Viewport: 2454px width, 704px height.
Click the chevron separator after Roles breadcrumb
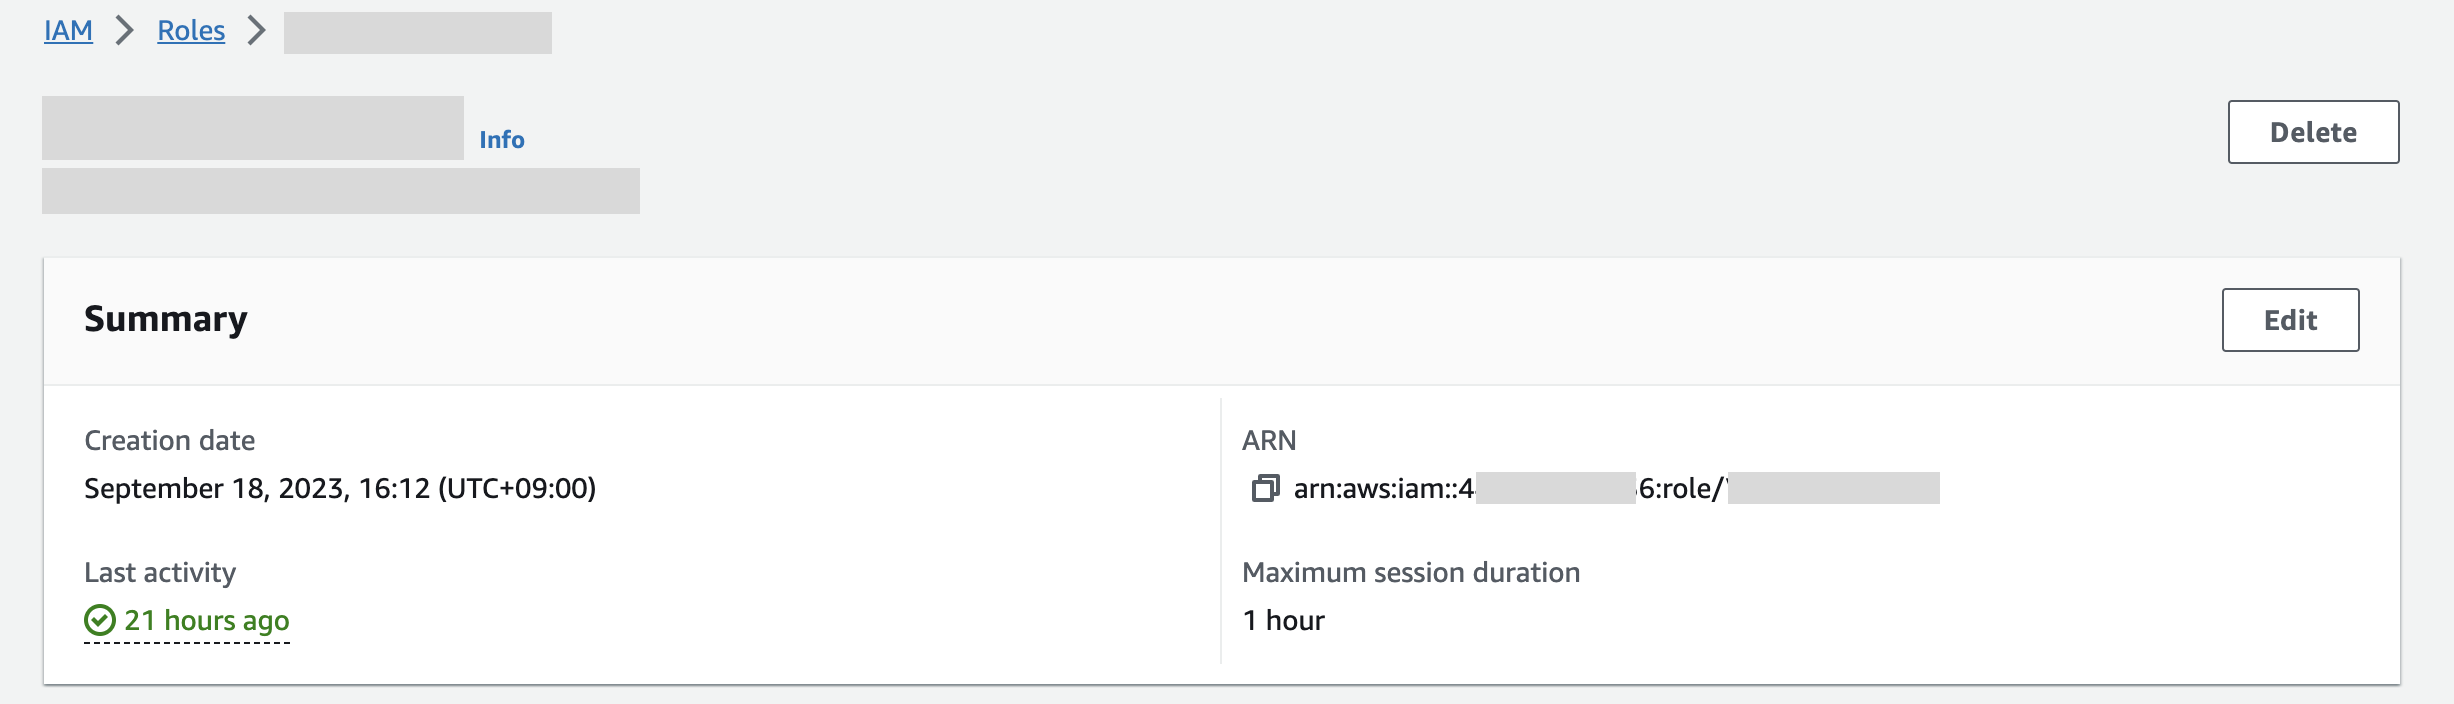257,31
